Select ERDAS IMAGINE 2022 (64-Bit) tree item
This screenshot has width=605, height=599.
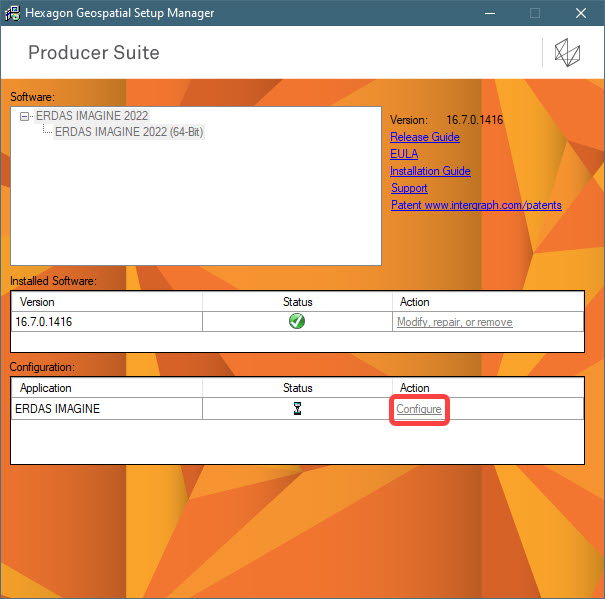click(129, 132)
